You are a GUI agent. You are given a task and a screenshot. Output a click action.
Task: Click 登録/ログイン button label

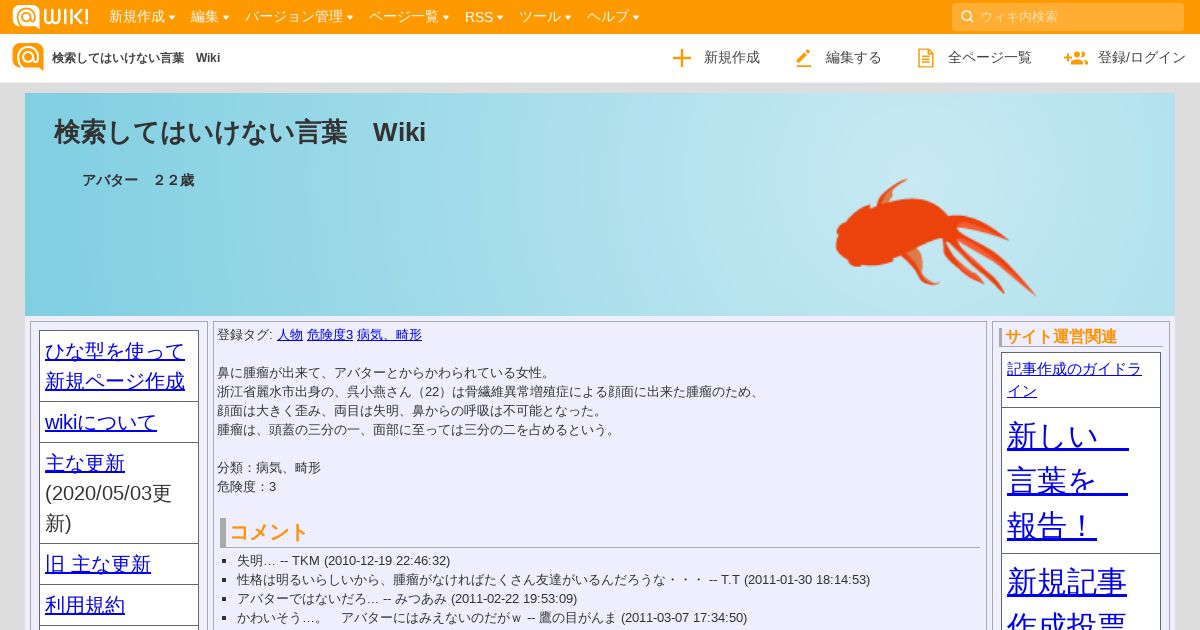(x=1142, y=58)
